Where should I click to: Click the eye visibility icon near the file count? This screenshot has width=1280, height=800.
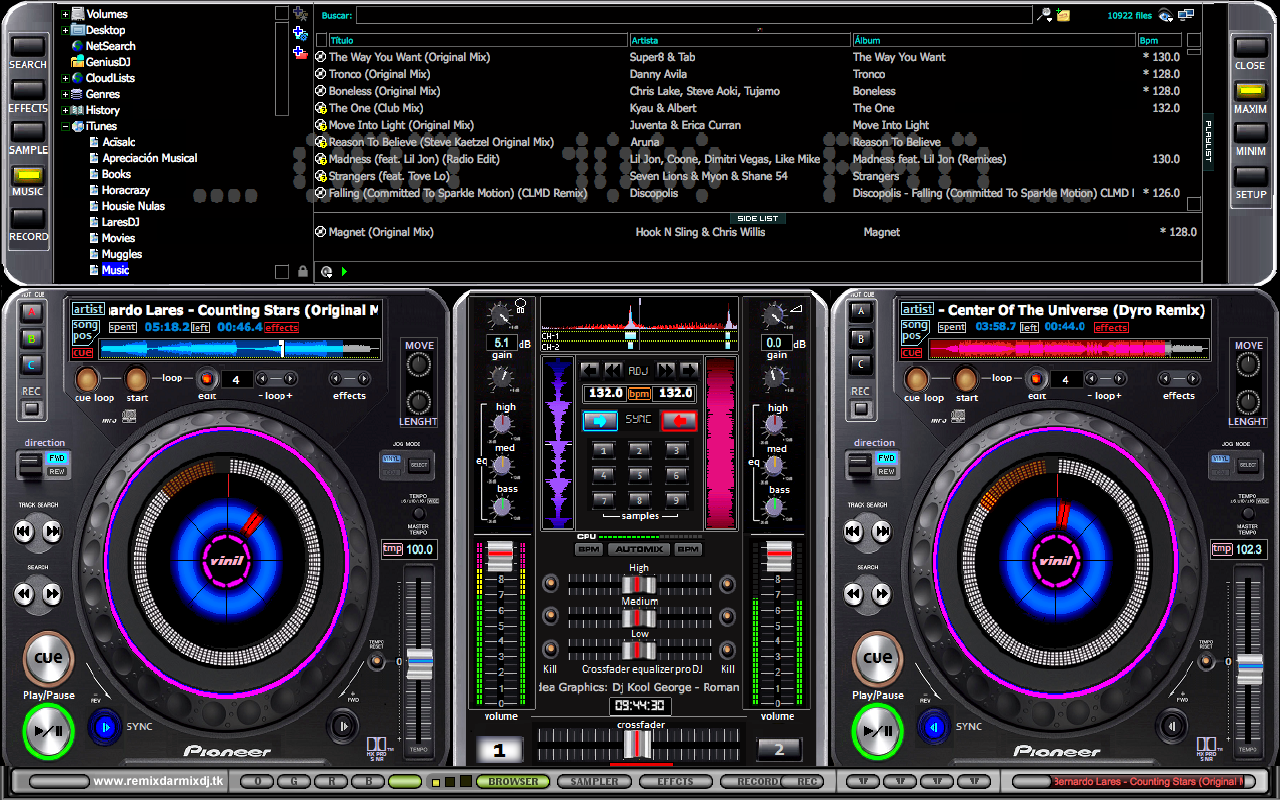[1164, 16]
